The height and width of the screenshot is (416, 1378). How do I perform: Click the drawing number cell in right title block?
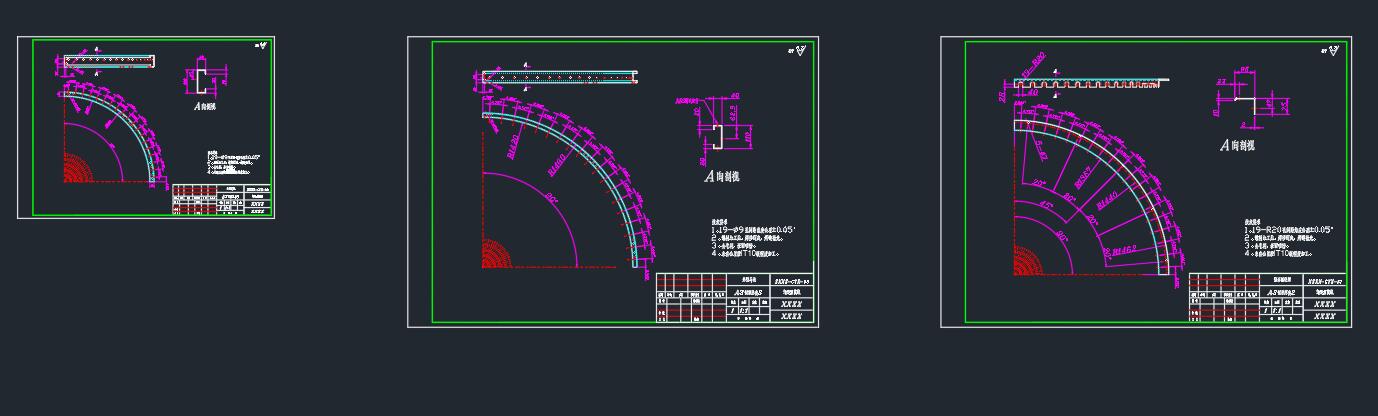point(1324,282)
